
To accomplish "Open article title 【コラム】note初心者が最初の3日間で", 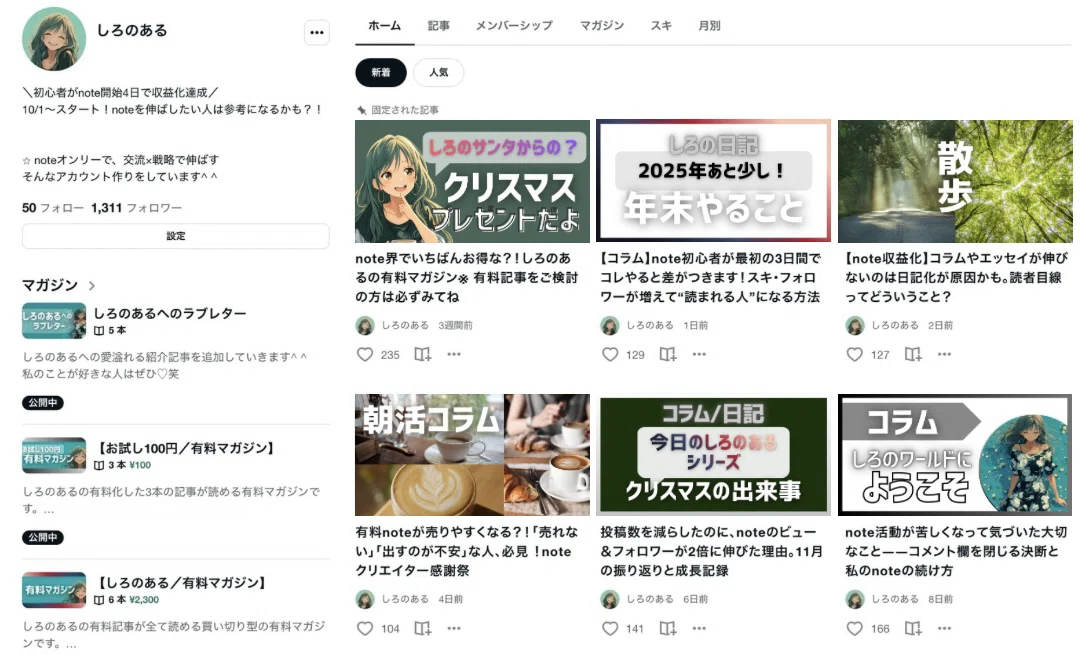I will point(710,278).
